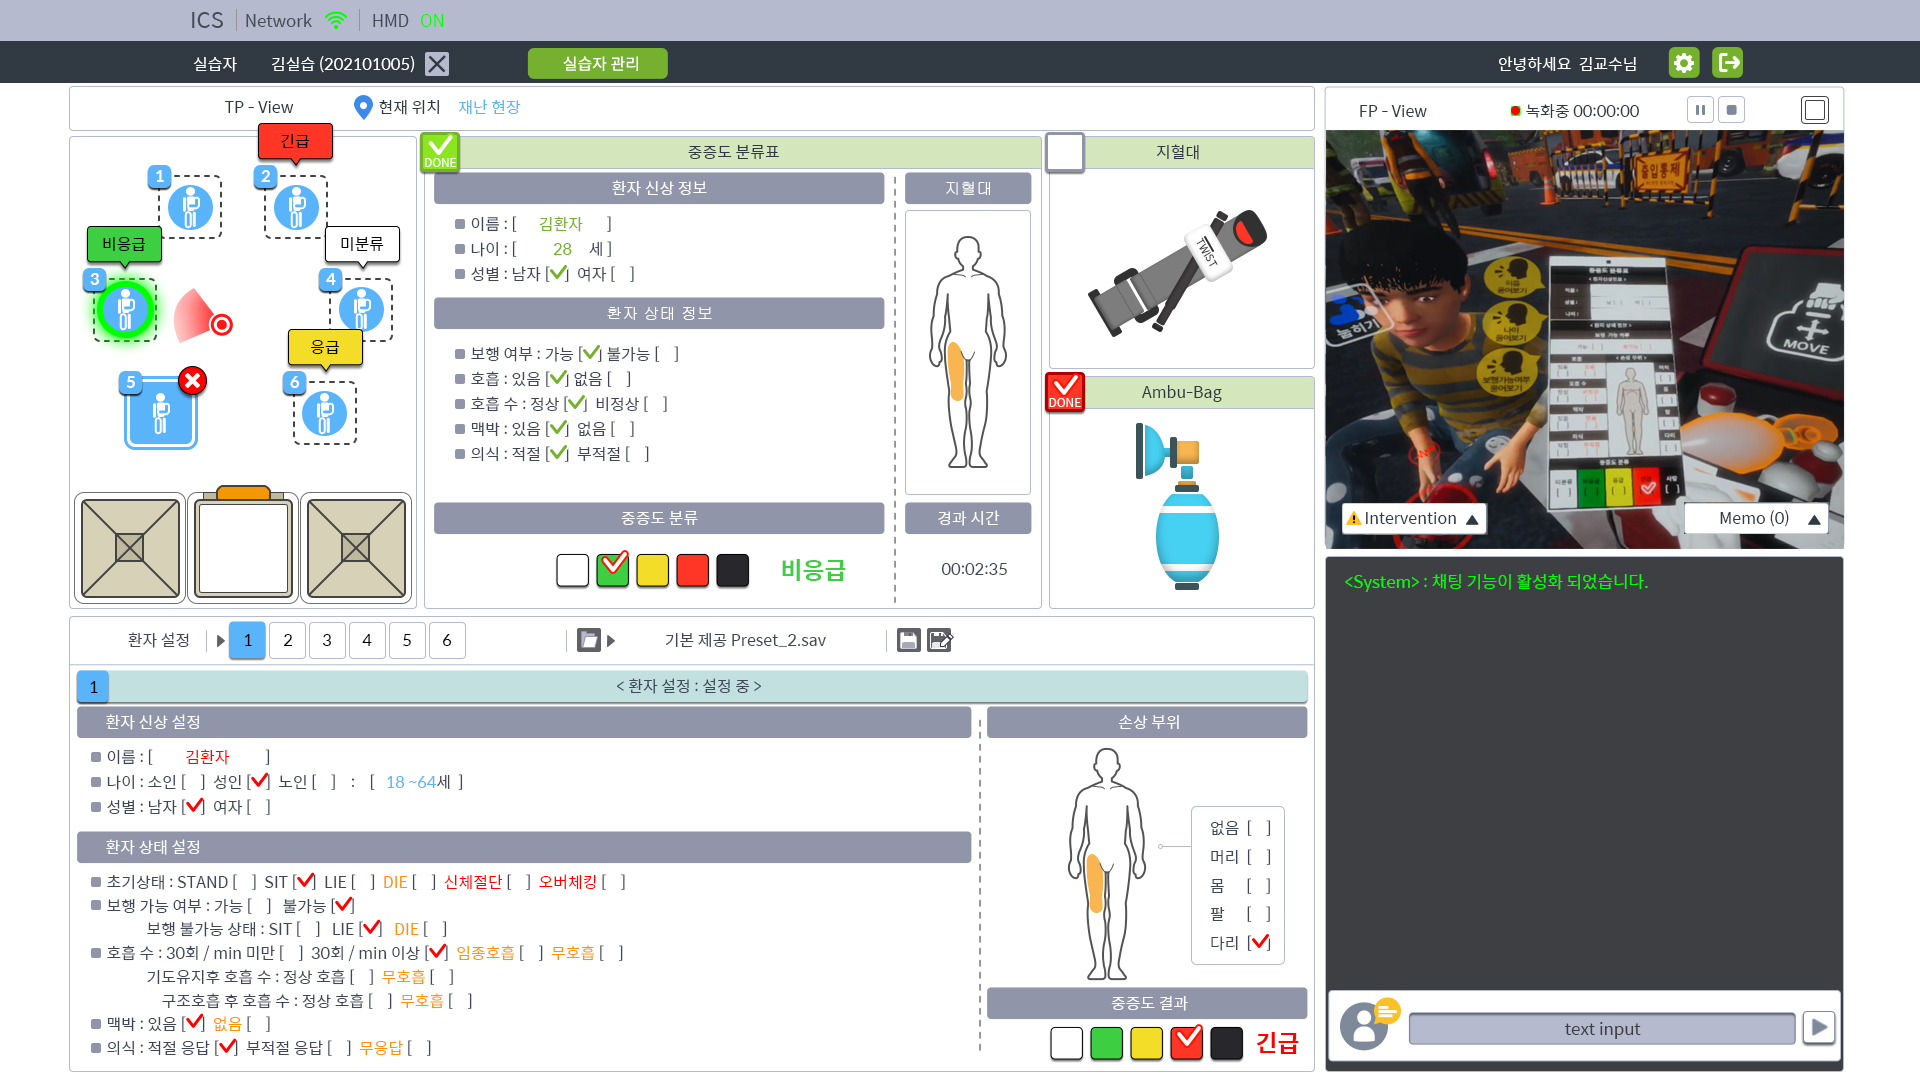Click the green trainee management button
This screenshot has height=1080, width=1920.
click(598, 64)
